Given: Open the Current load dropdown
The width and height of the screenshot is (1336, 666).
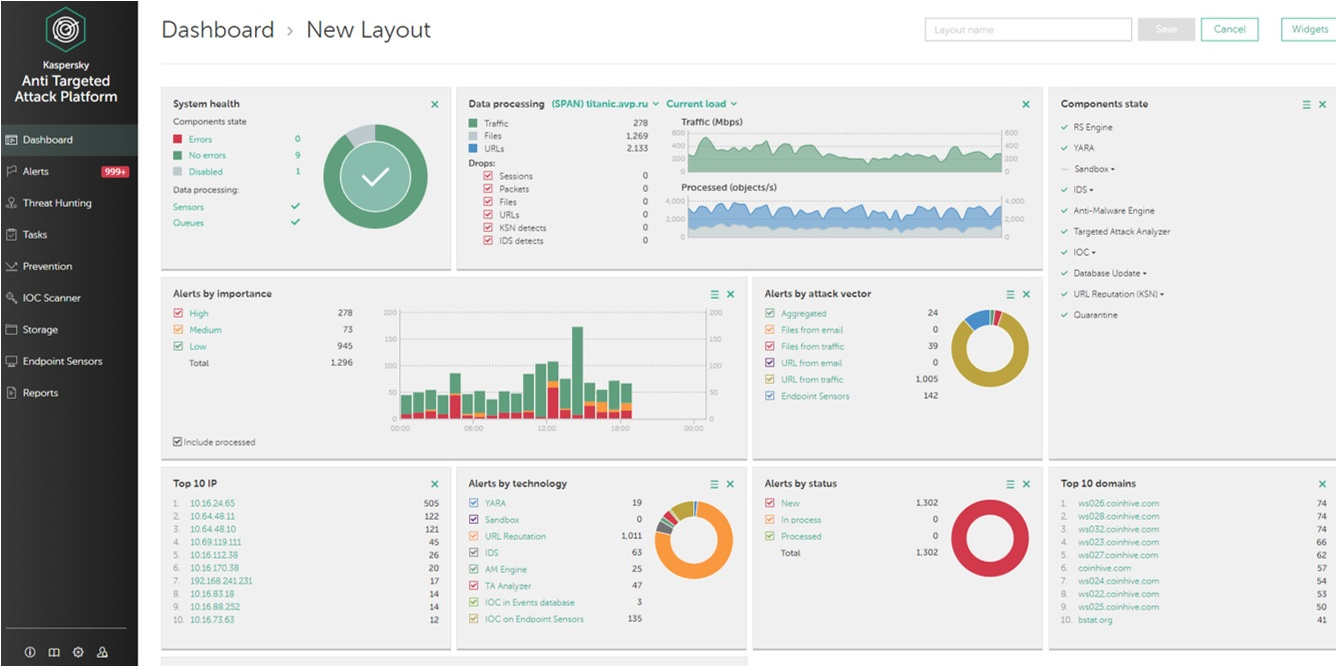Looking at the screenshot, I should 701,104.
